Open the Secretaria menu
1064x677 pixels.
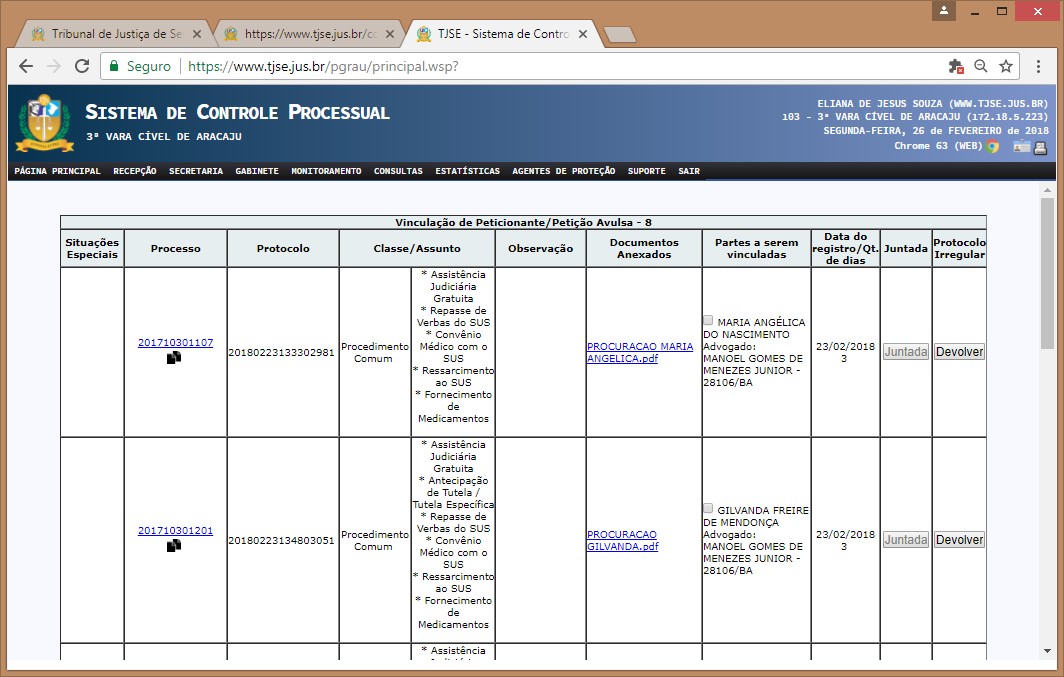tap(195, 171)
